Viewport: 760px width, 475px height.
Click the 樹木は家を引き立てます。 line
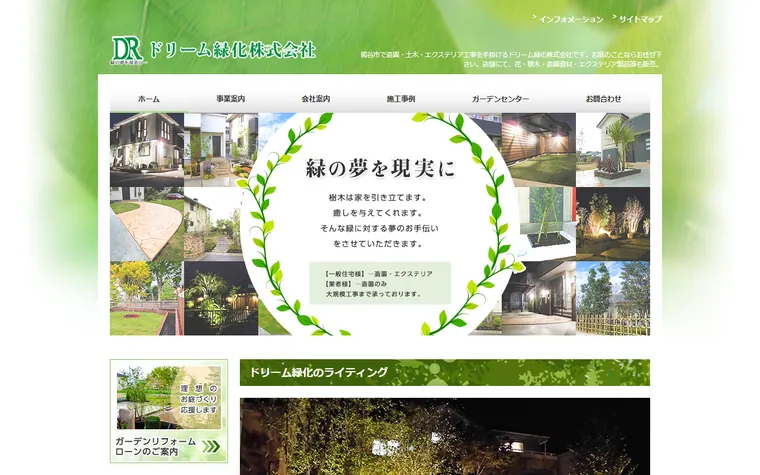pyautogui.click(x=378, y=198)
